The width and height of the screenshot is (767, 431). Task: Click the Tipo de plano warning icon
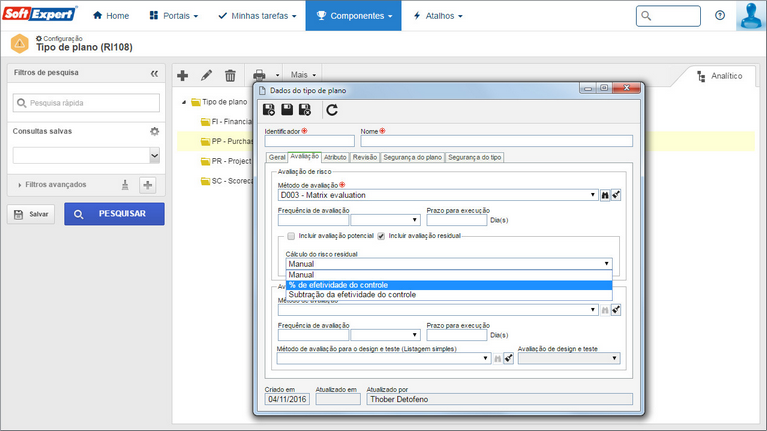[20, 44]
